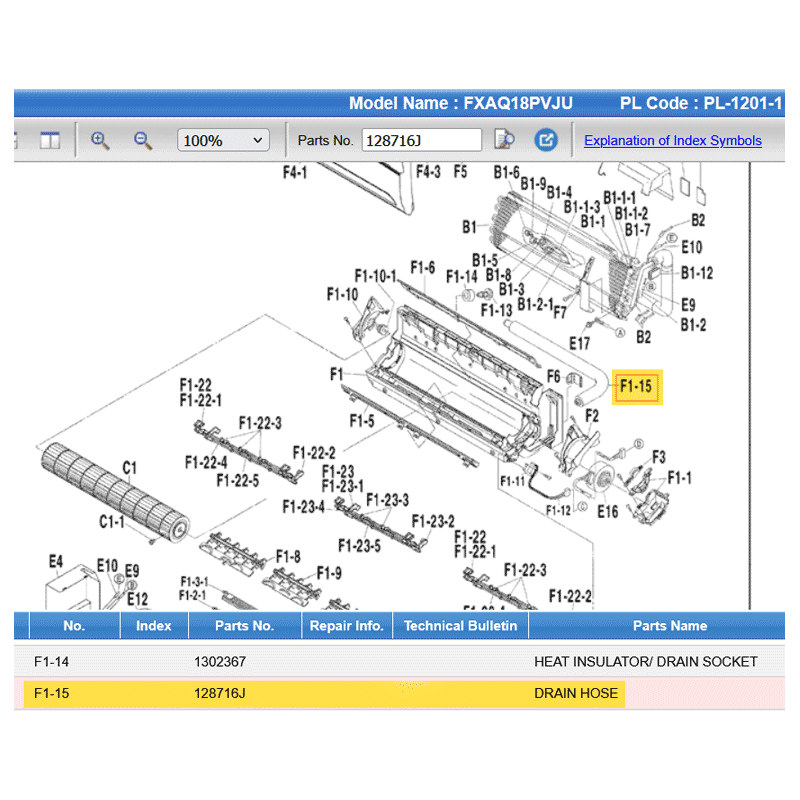Click the parts number search icon

pyautogui.click(x=504, y=140)
